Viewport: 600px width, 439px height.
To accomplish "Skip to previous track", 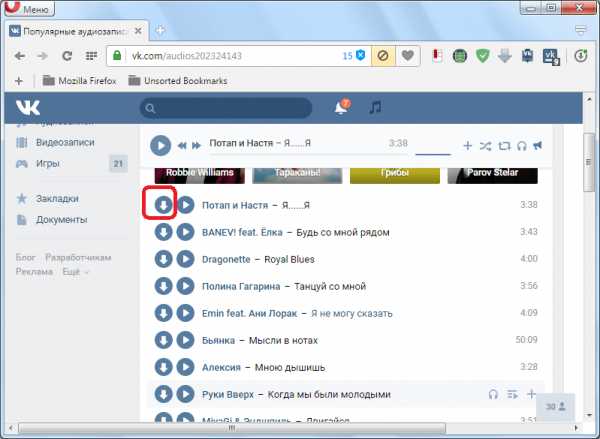I will point(182,146).
